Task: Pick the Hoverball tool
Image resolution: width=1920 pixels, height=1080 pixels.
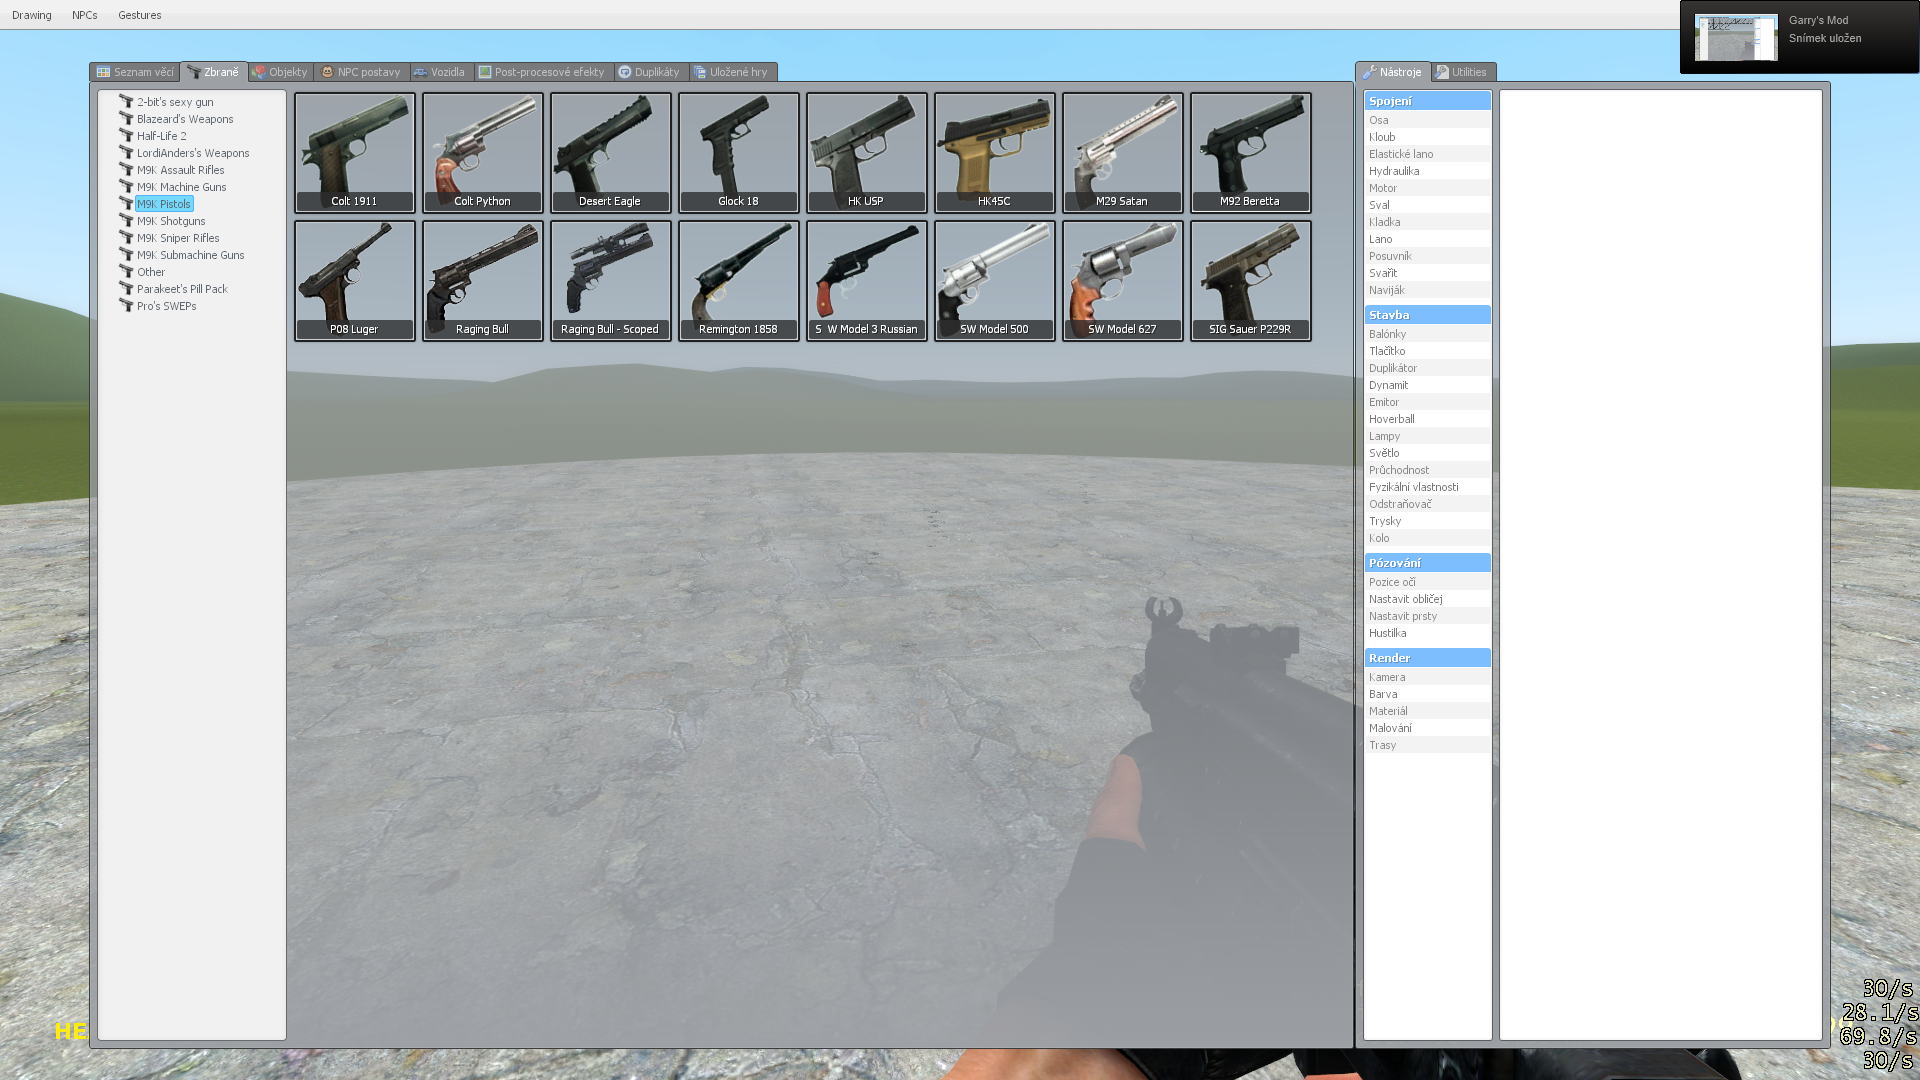Action: [x=1428, y=419]
